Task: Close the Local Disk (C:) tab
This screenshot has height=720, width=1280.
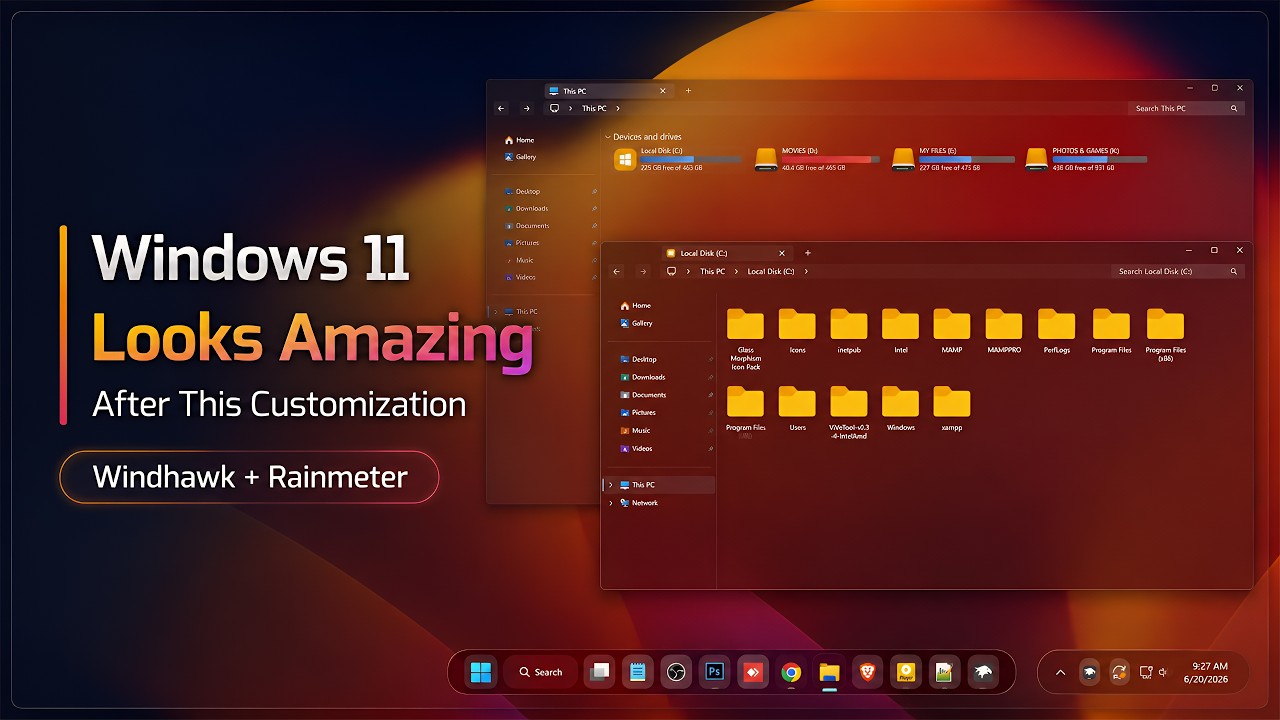Action: point(782,253)
